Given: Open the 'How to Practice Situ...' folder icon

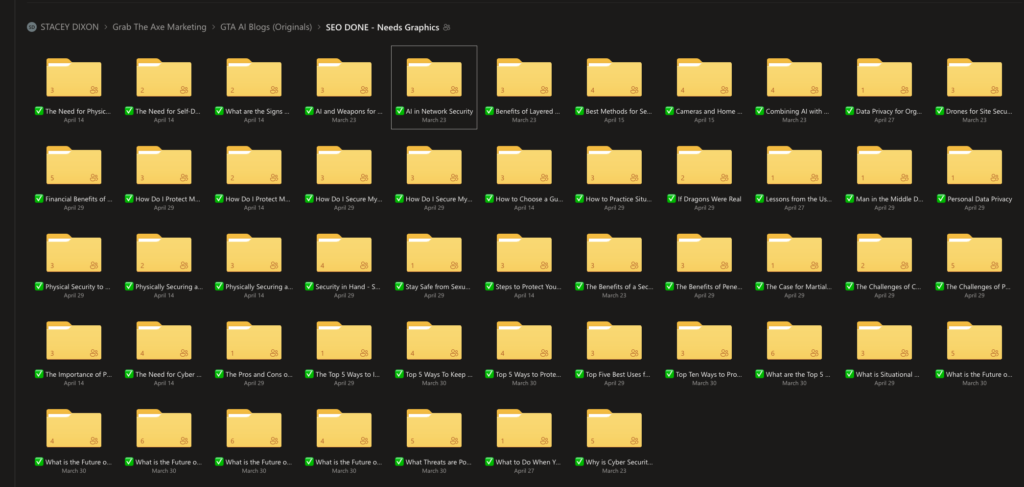Looking at the screenshot, I should tap(615, 166).
